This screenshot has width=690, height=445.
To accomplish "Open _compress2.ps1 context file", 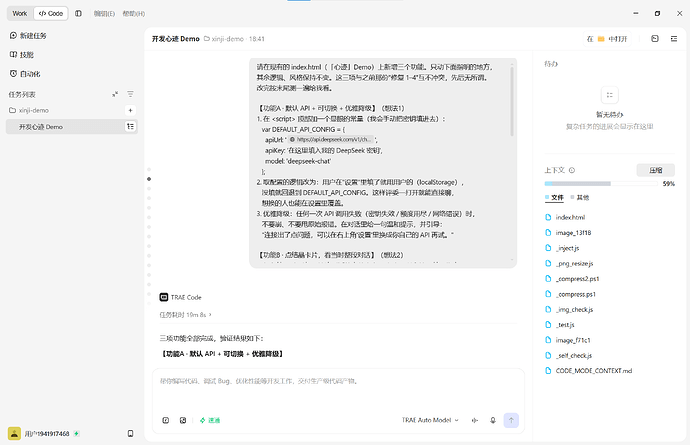I will (577, 279).
